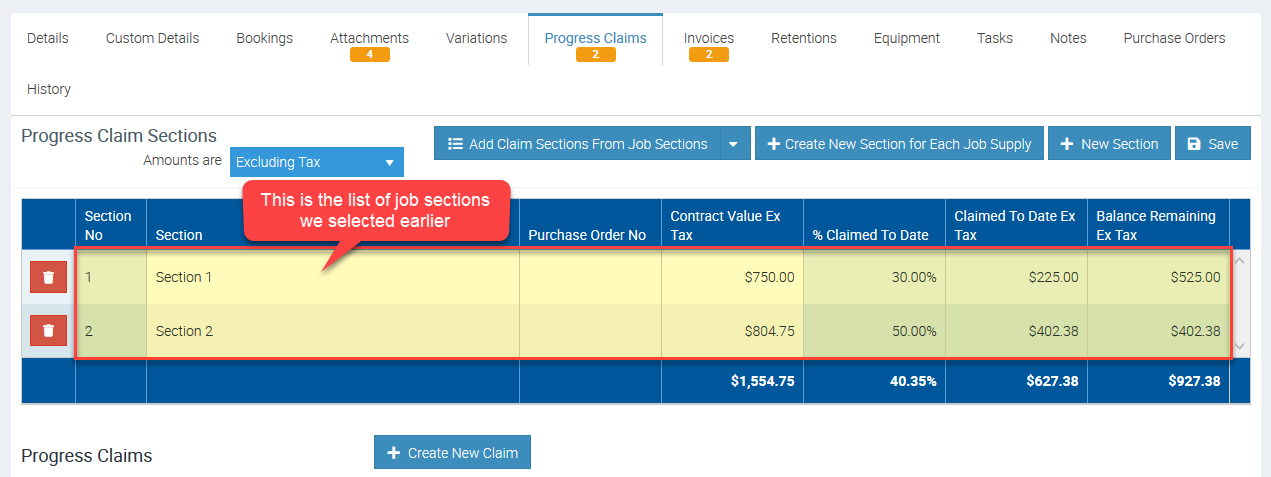The width and height of the screenshot is (1271, 477).
Task: Go to the Variations tab
Action: [x=476, y=39]
